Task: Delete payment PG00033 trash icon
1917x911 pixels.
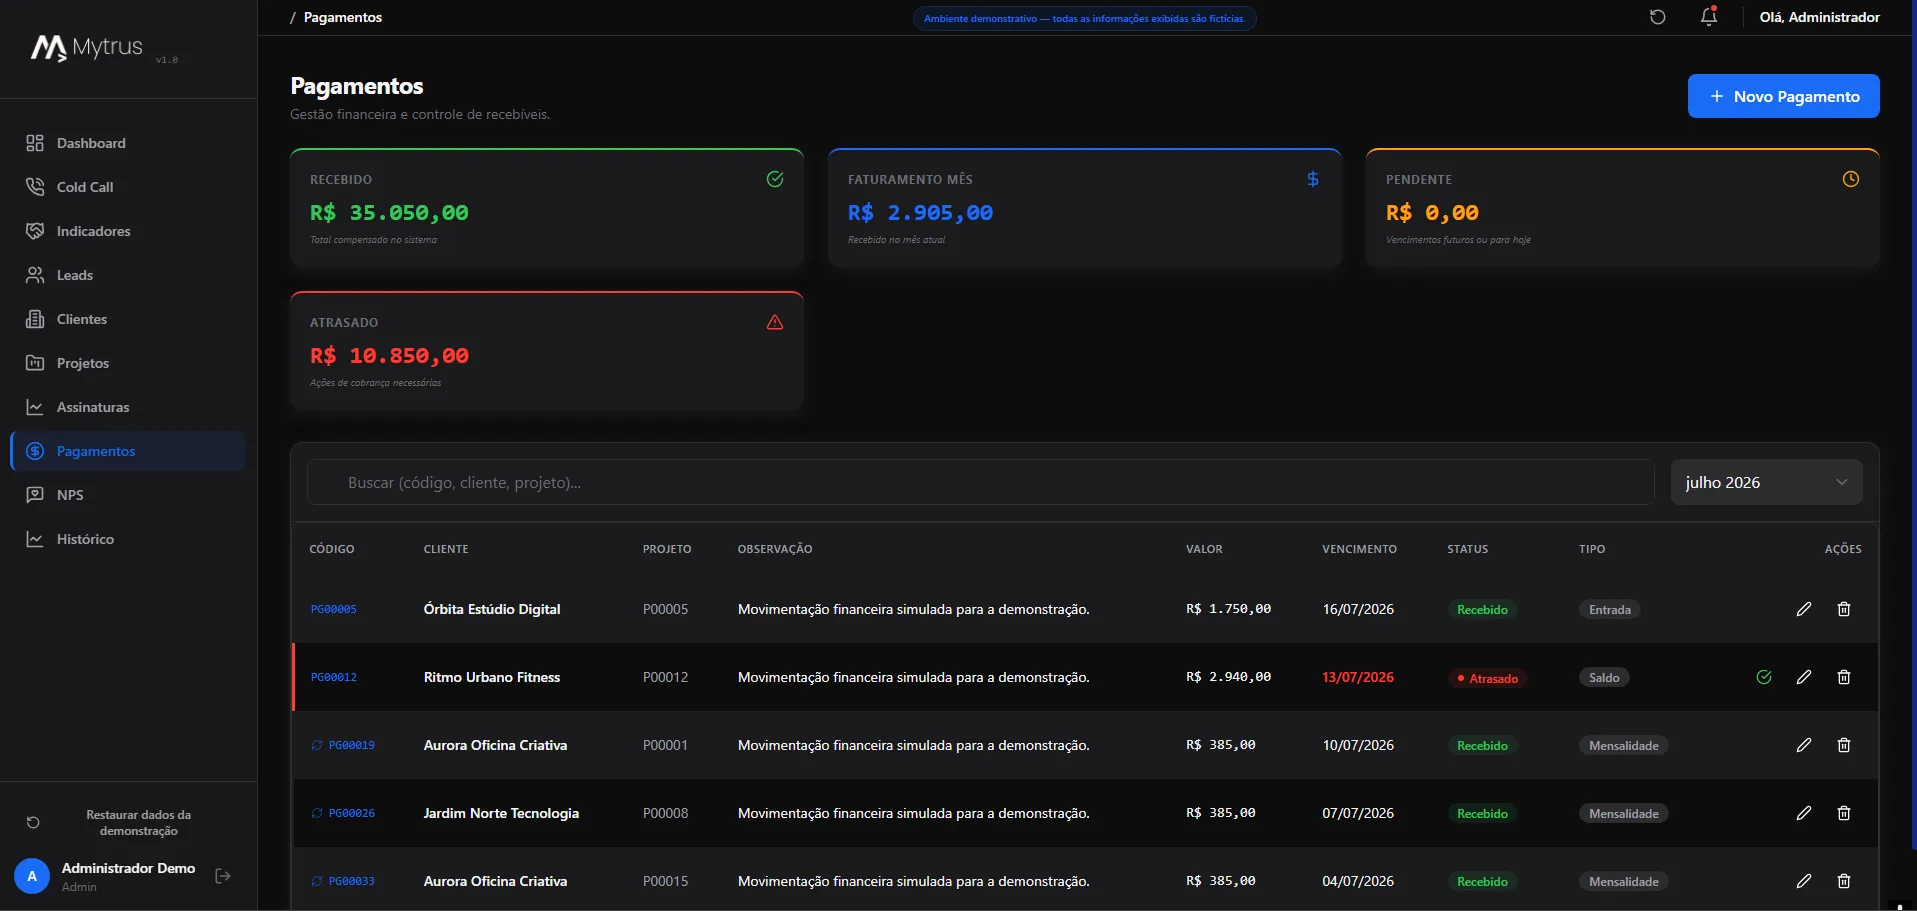Action: pos(1844,881)
